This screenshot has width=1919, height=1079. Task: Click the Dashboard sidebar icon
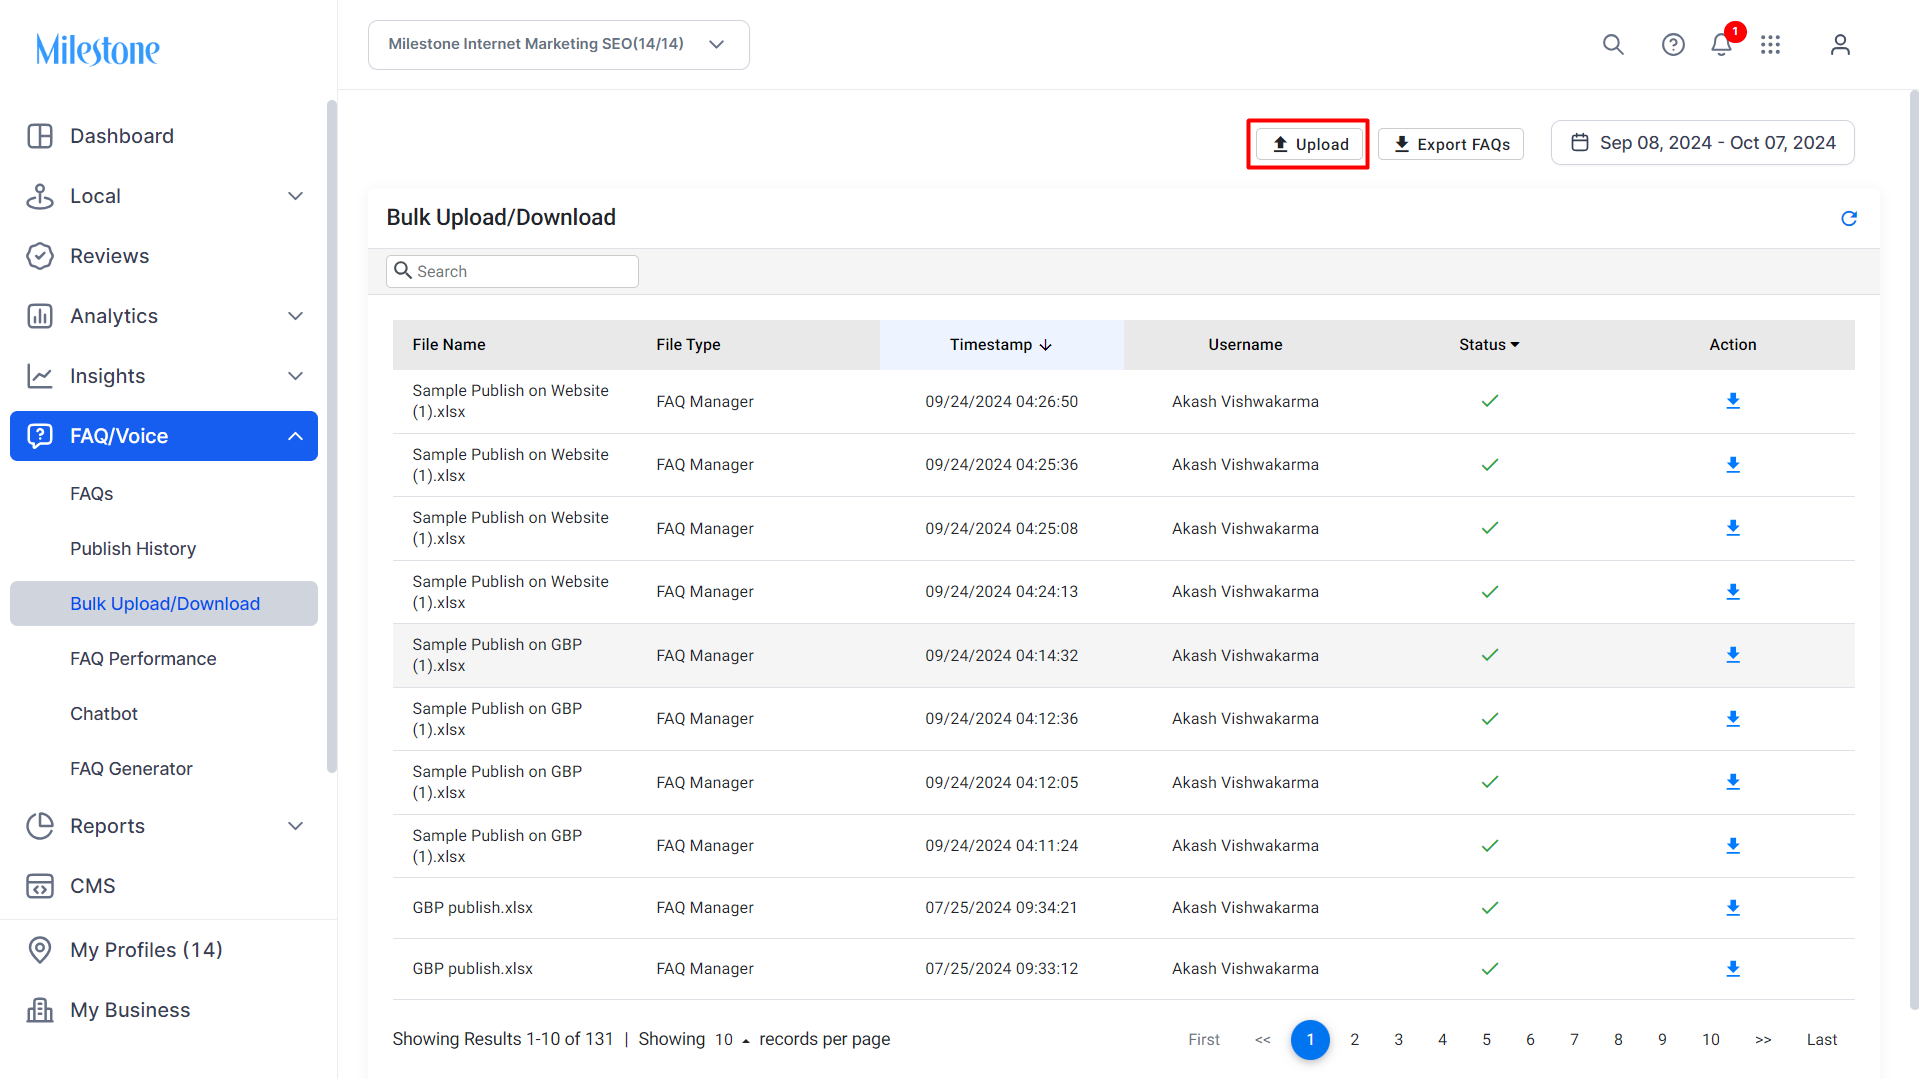(x=40, y=136)
